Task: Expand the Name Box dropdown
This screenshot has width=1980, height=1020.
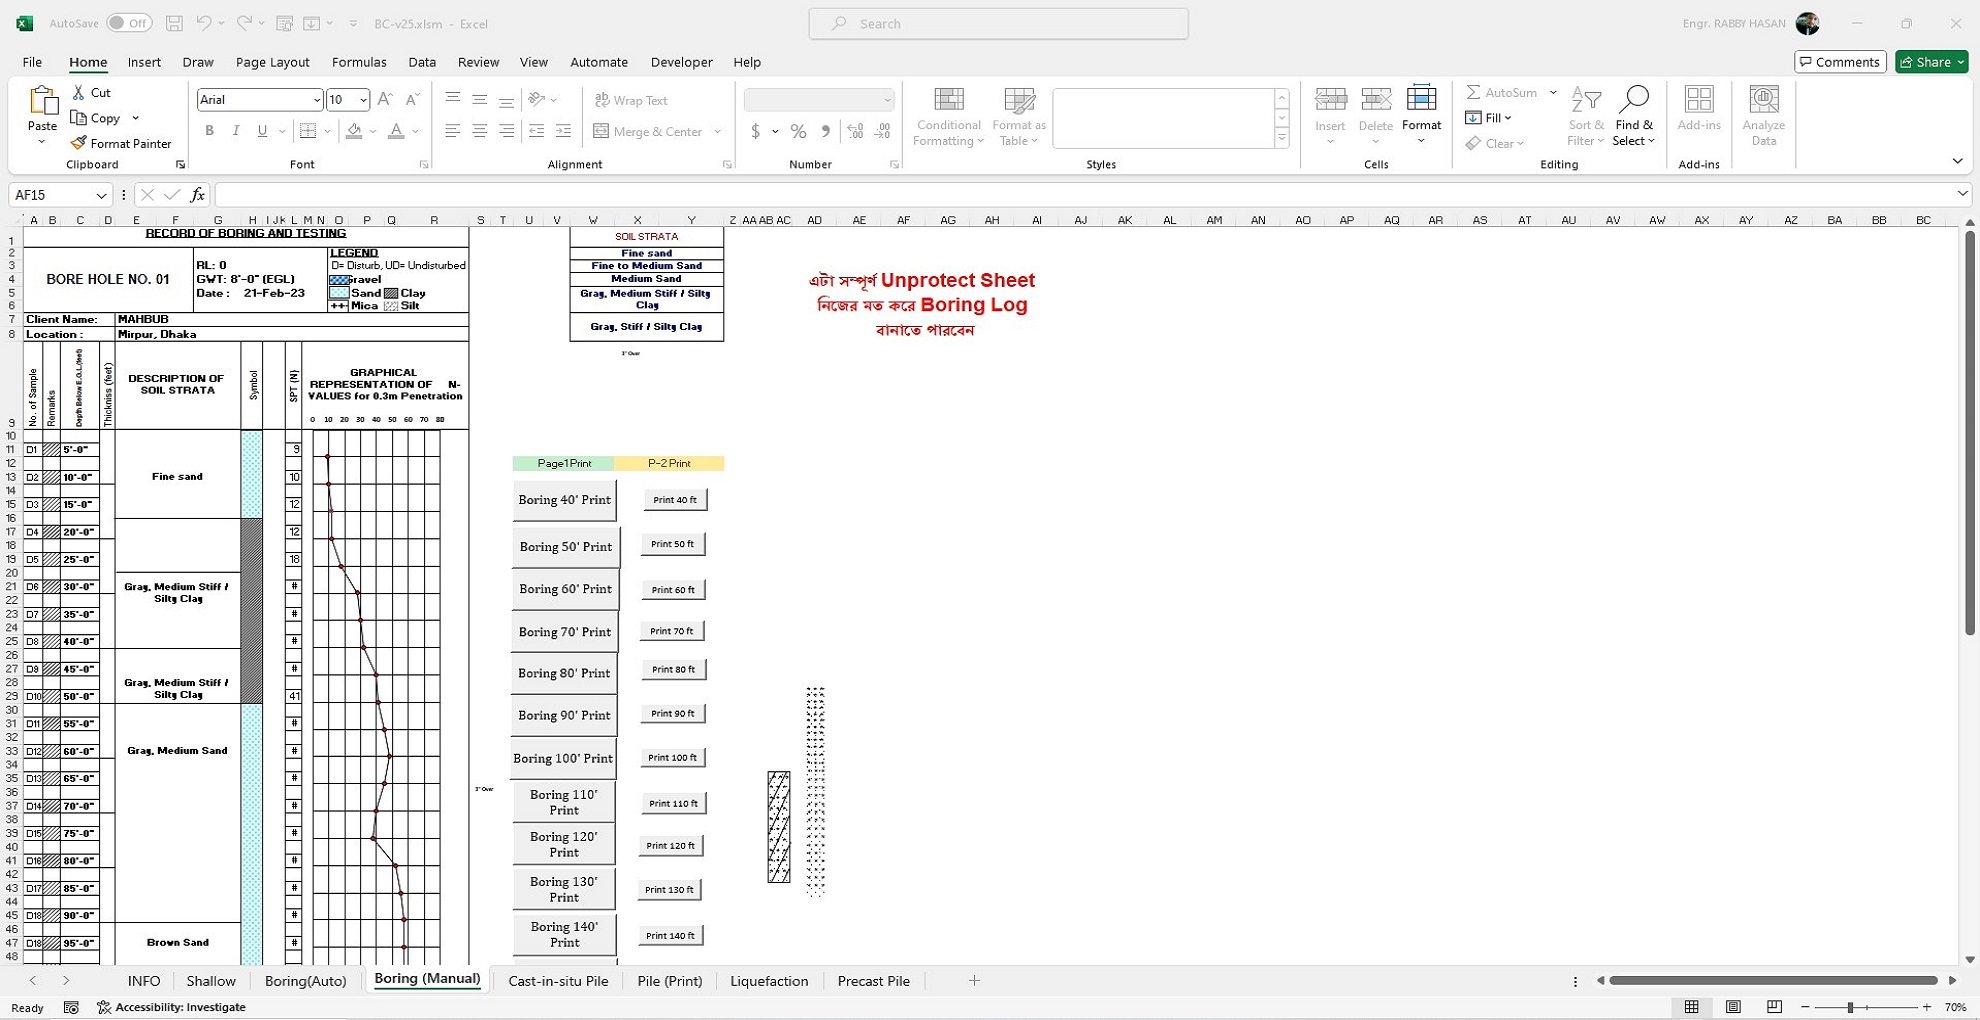Action: [101, 195]
